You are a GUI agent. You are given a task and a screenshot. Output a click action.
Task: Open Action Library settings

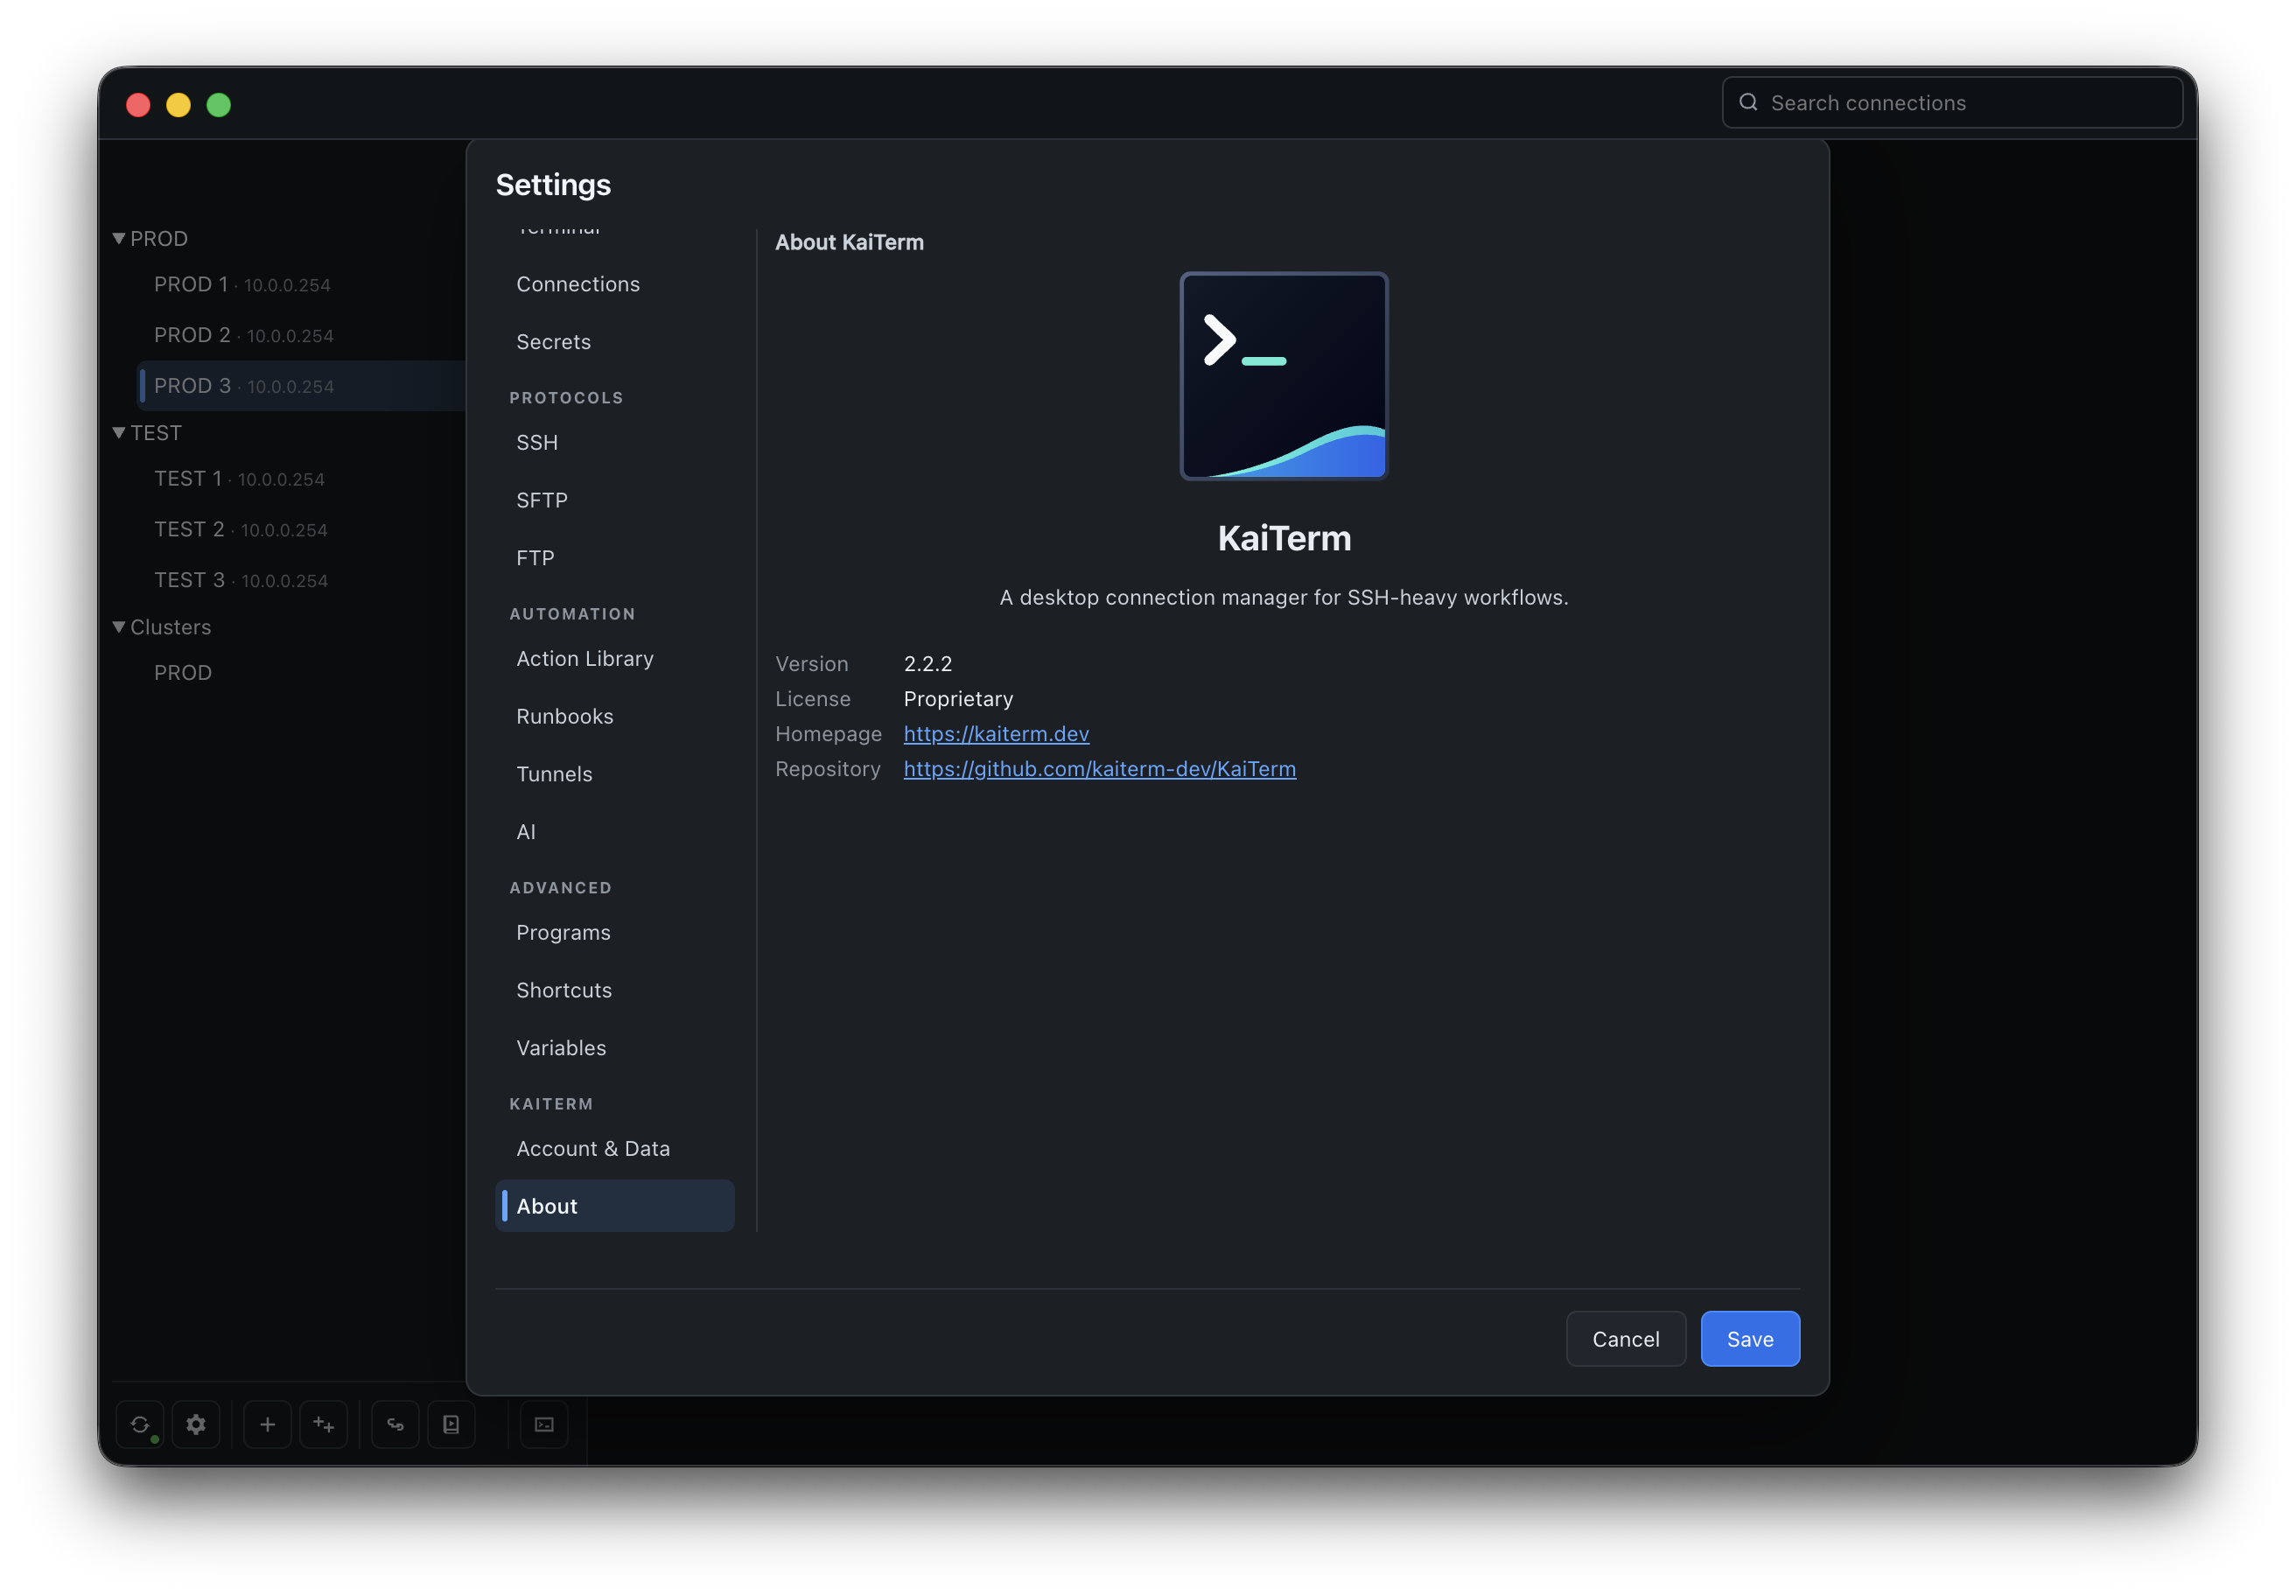(x=615, y=658)
